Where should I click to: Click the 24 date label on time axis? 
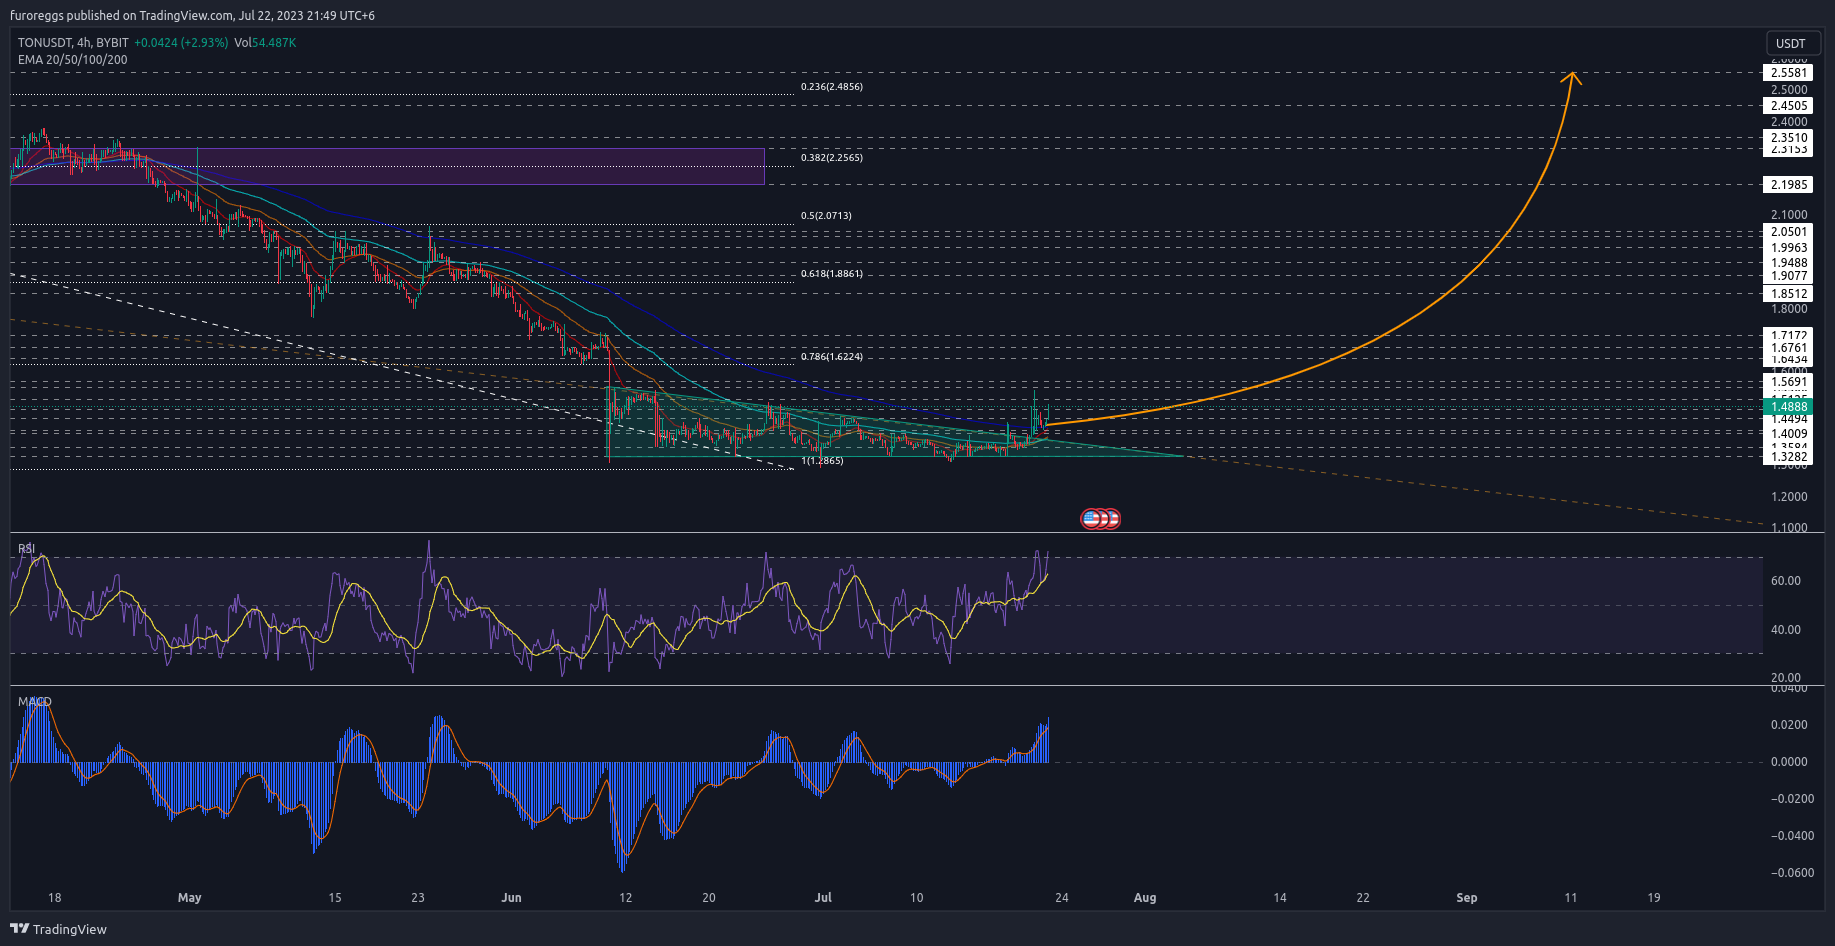(1062, 898)
